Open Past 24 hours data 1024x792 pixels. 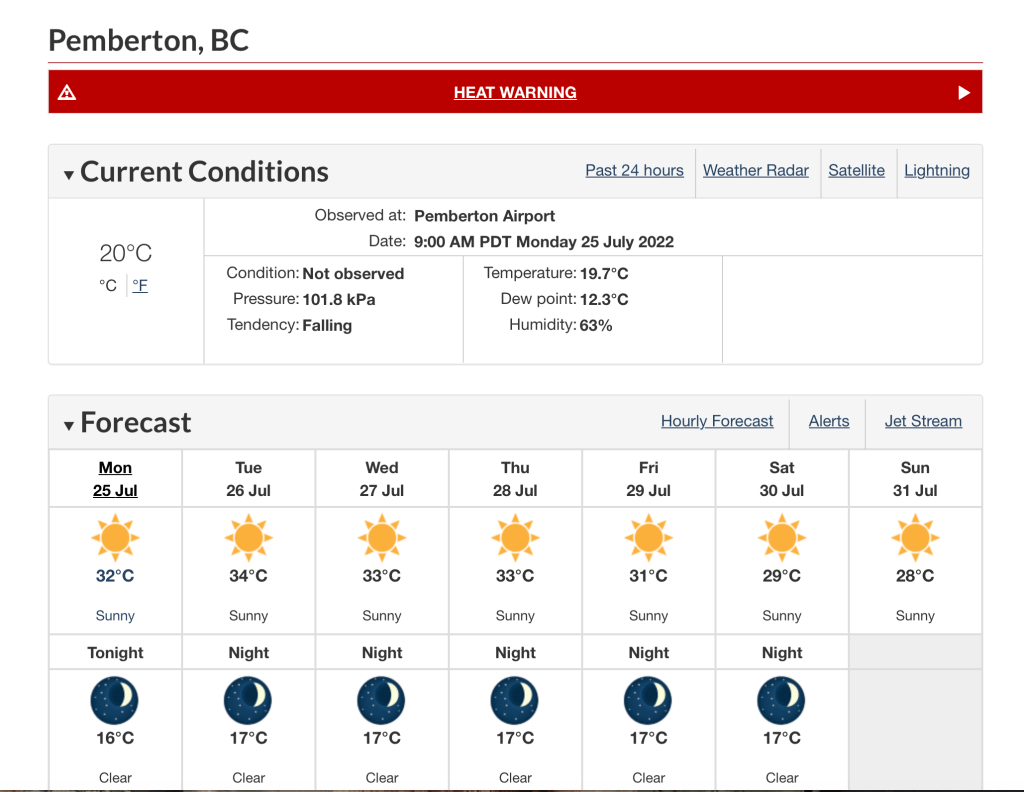coord(634,170)
